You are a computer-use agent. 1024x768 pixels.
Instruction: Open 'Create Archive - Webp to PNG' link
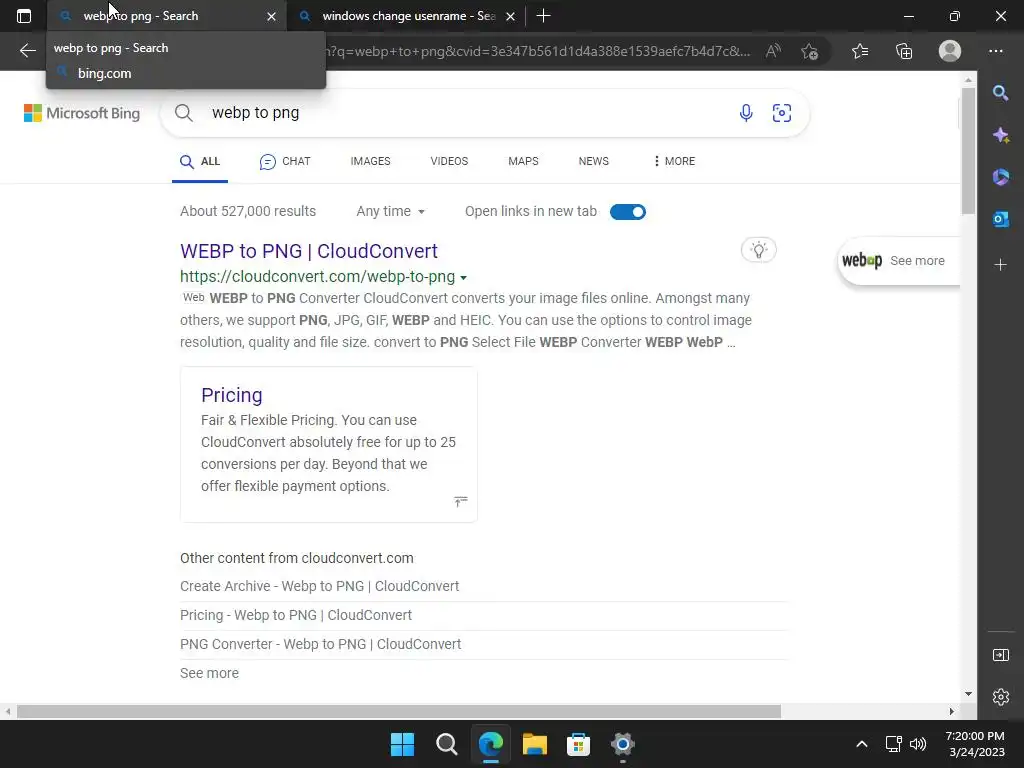(319, 586)
